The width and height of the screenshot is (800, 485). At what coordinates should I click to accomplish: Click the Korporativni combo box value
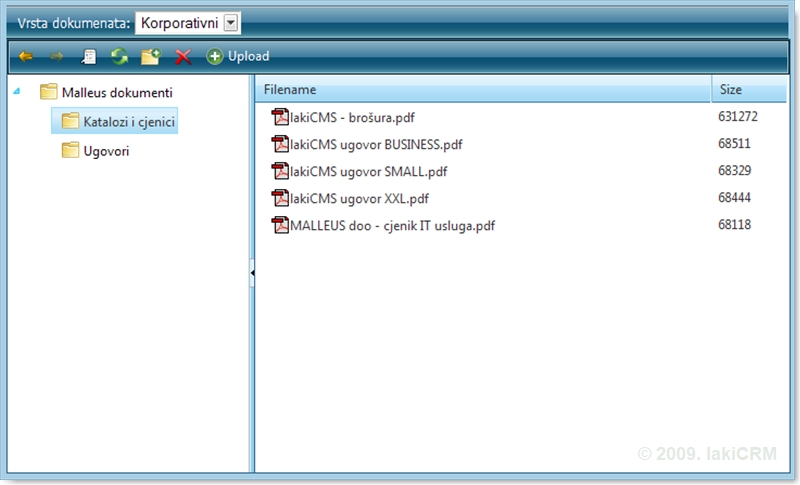(180, 23)
